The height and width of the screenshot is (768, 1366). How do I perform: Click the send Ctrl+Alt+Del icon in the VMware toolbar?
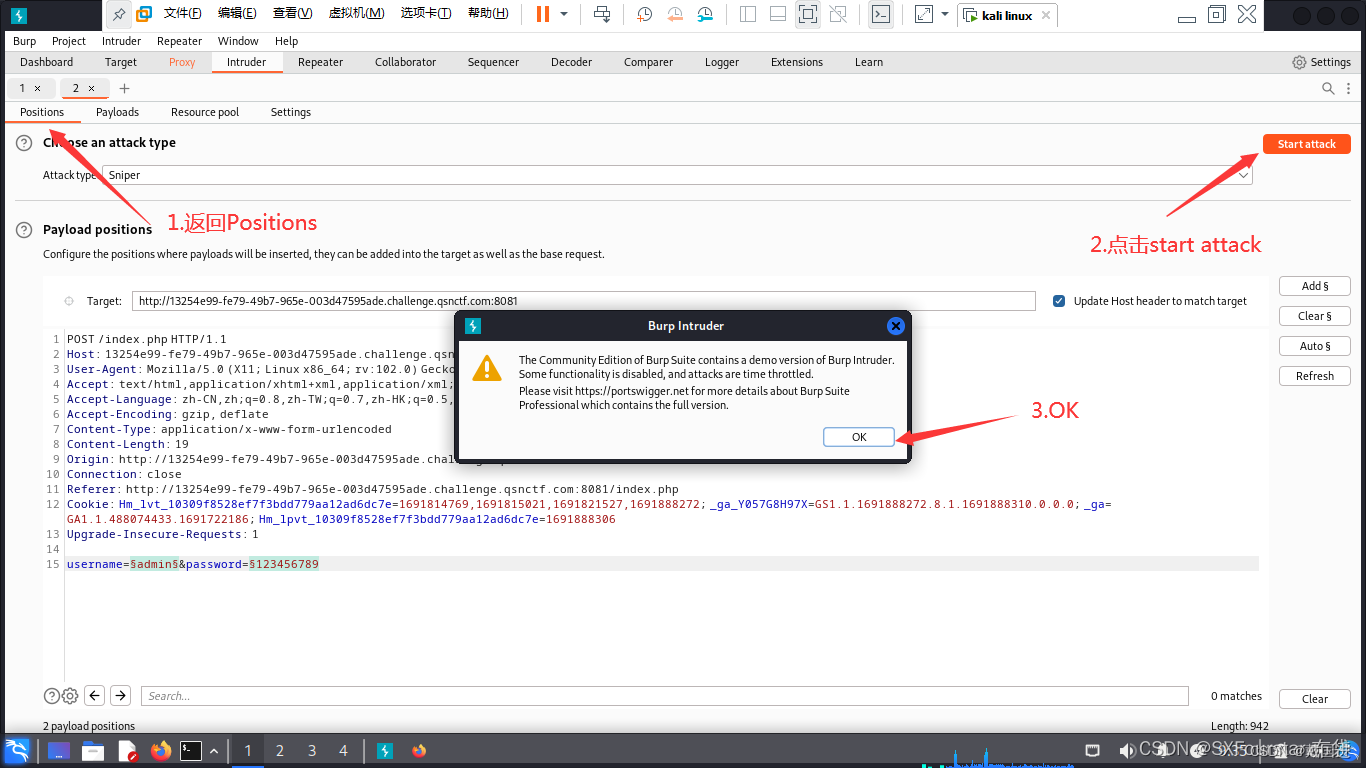pos(602,14)
